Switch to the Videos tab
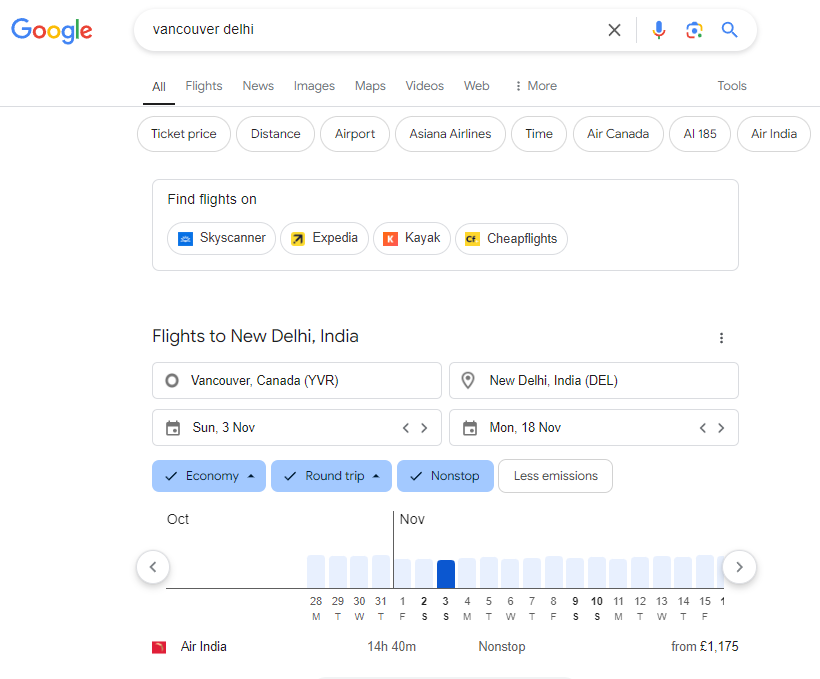 [x=425, y=86]
